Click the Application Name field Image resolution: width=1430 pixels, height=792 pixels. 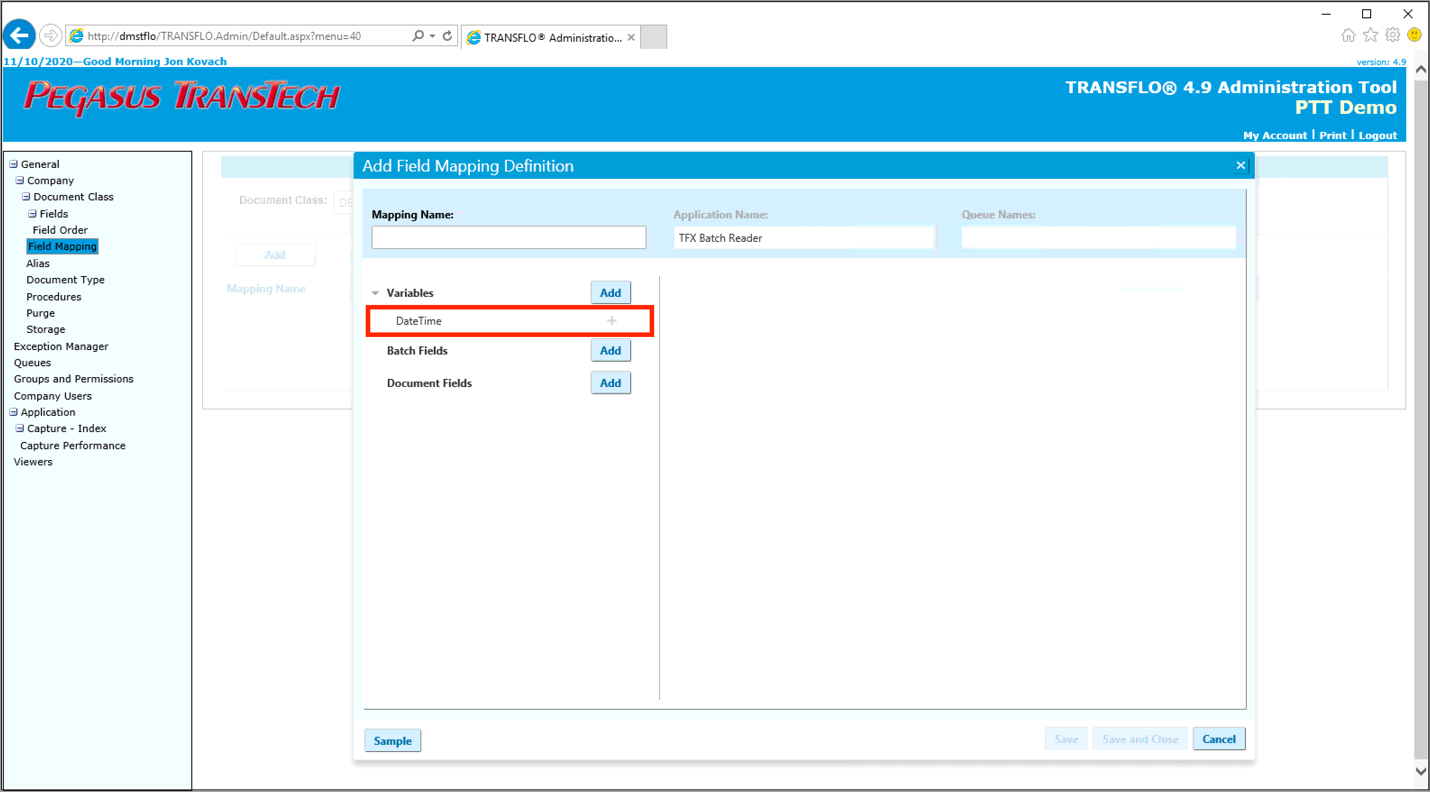[804, 238]
